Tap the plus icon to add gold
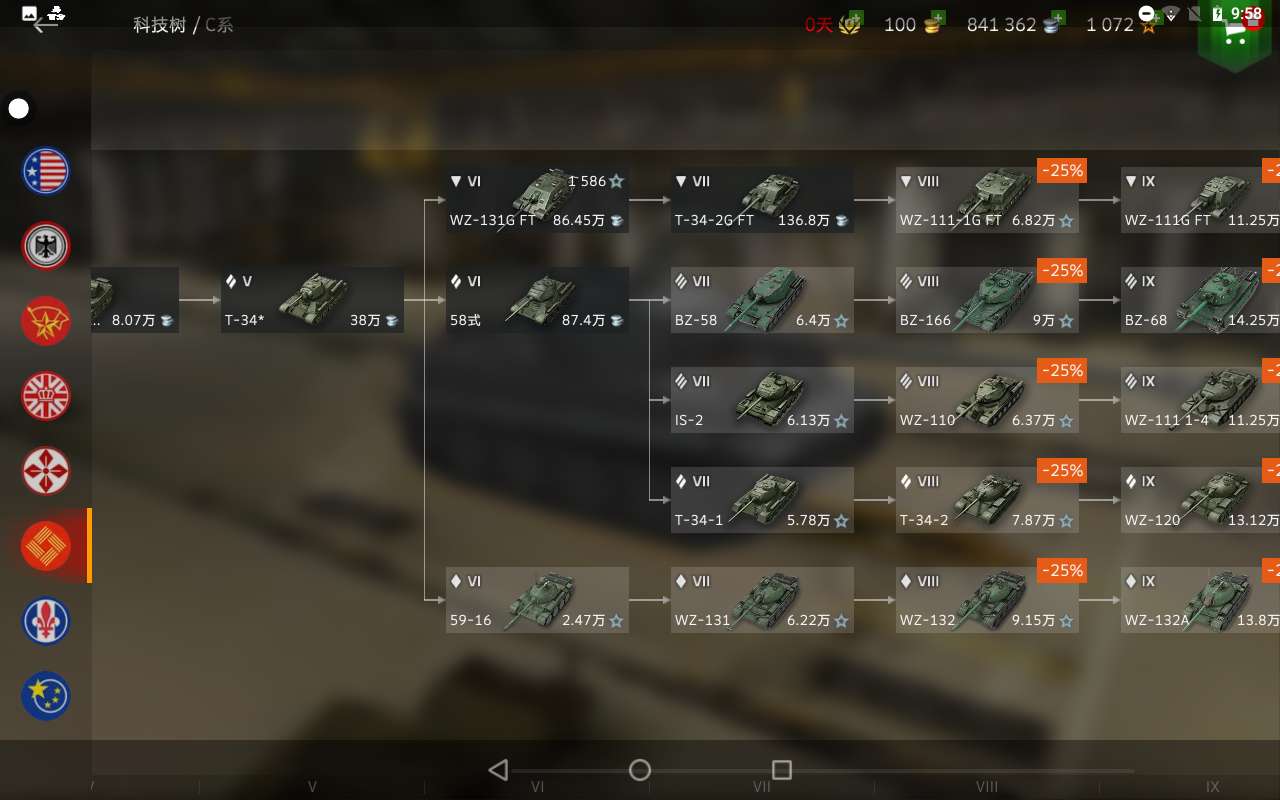 pyautogui.click(x=939, y=18)
